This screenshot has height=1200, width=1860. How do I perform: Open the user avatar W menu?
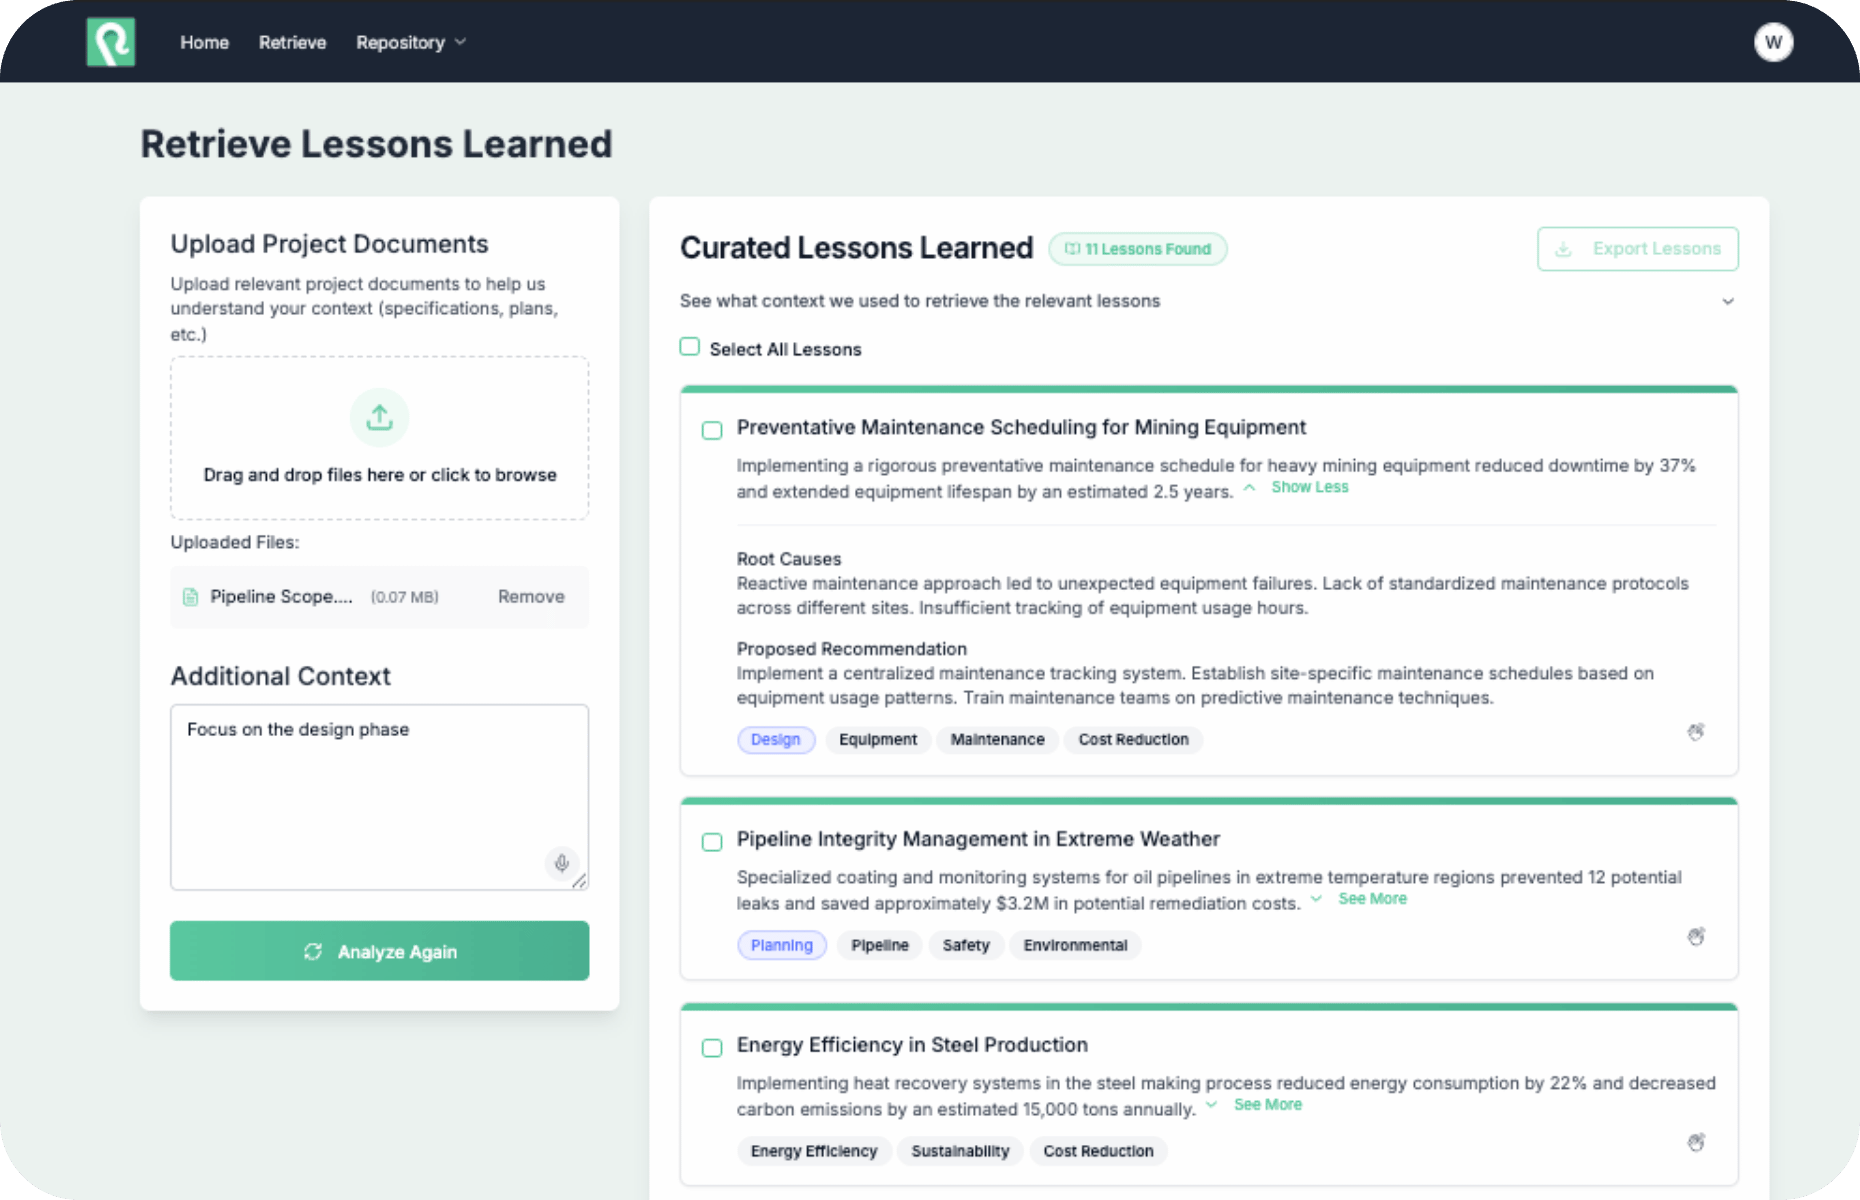[1773, 42]
